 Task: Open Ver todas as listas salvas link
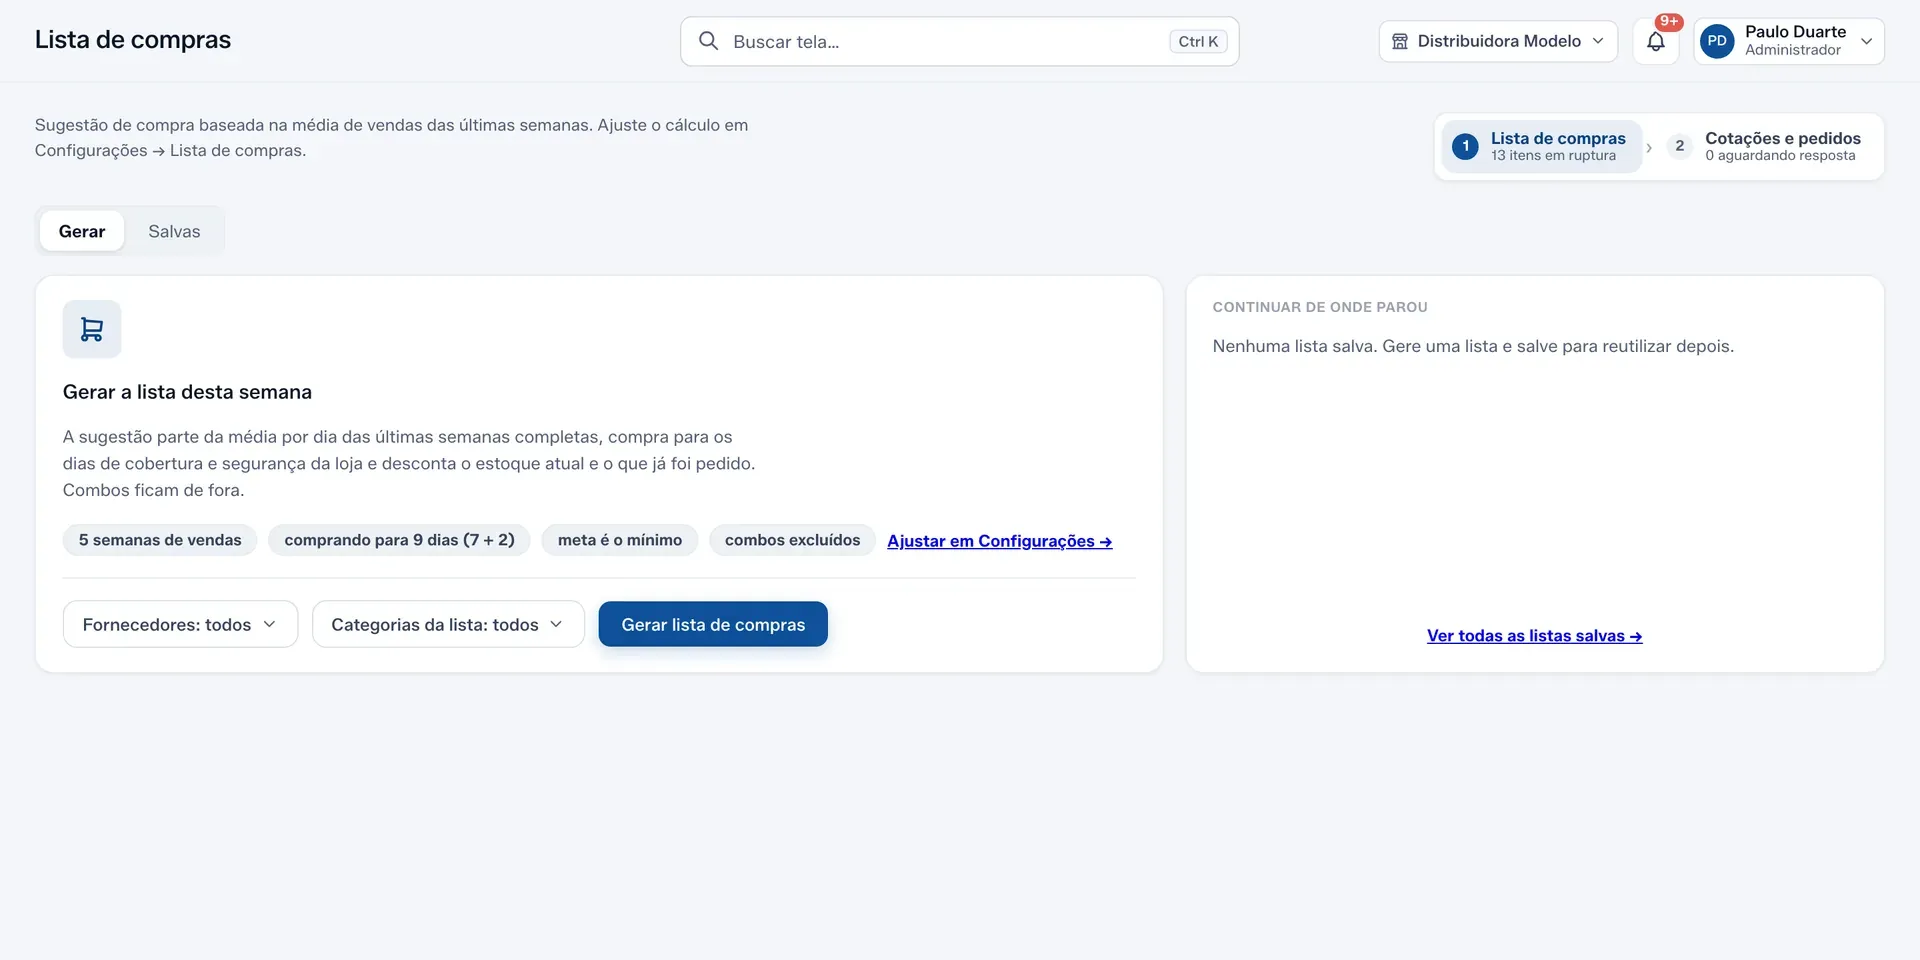point(1534,636)
